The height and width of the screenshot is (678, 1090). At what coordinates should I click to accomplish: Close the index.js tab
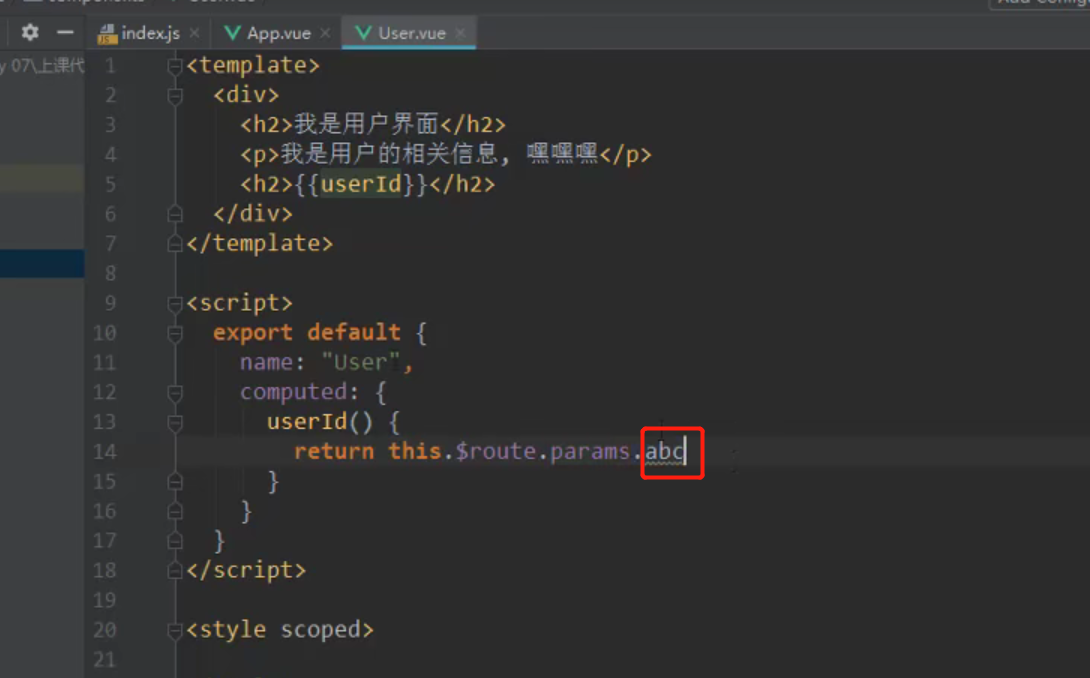pos(195,33)
